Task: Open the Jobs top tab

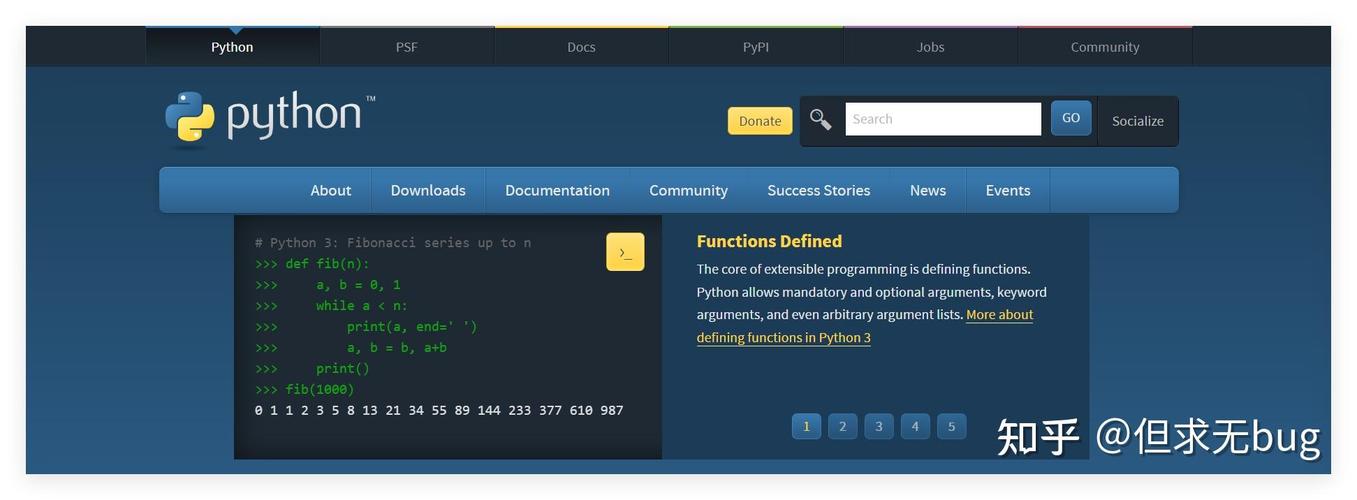Action: click(930, 47)
